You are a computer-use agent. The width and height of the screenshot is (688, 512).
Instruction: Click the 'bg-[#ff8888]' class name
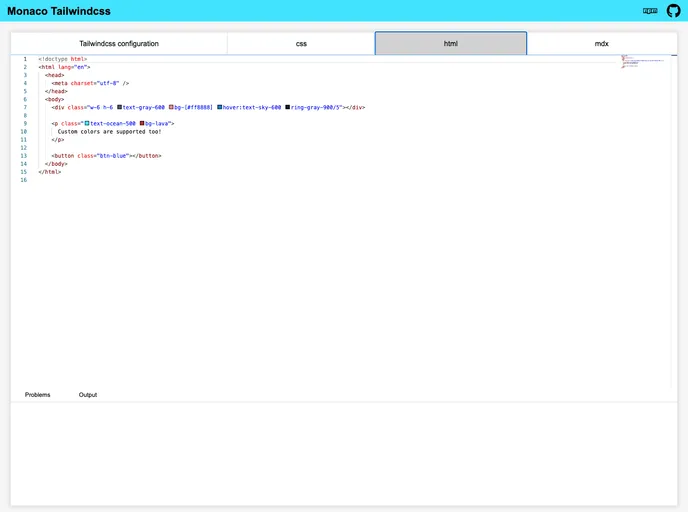pyautogui.click(x=193, y=107)
